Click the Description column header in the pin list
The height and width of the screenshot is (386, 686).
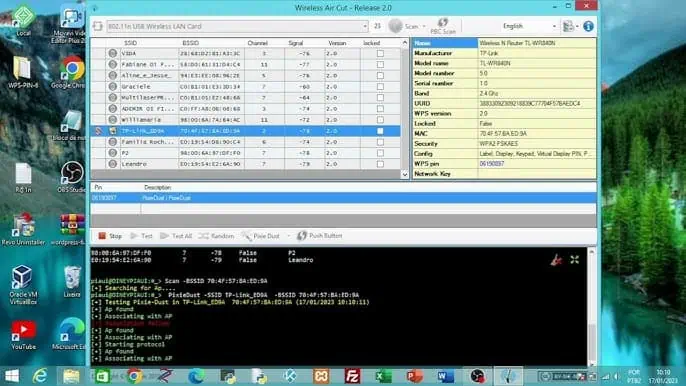pos(158,187)
